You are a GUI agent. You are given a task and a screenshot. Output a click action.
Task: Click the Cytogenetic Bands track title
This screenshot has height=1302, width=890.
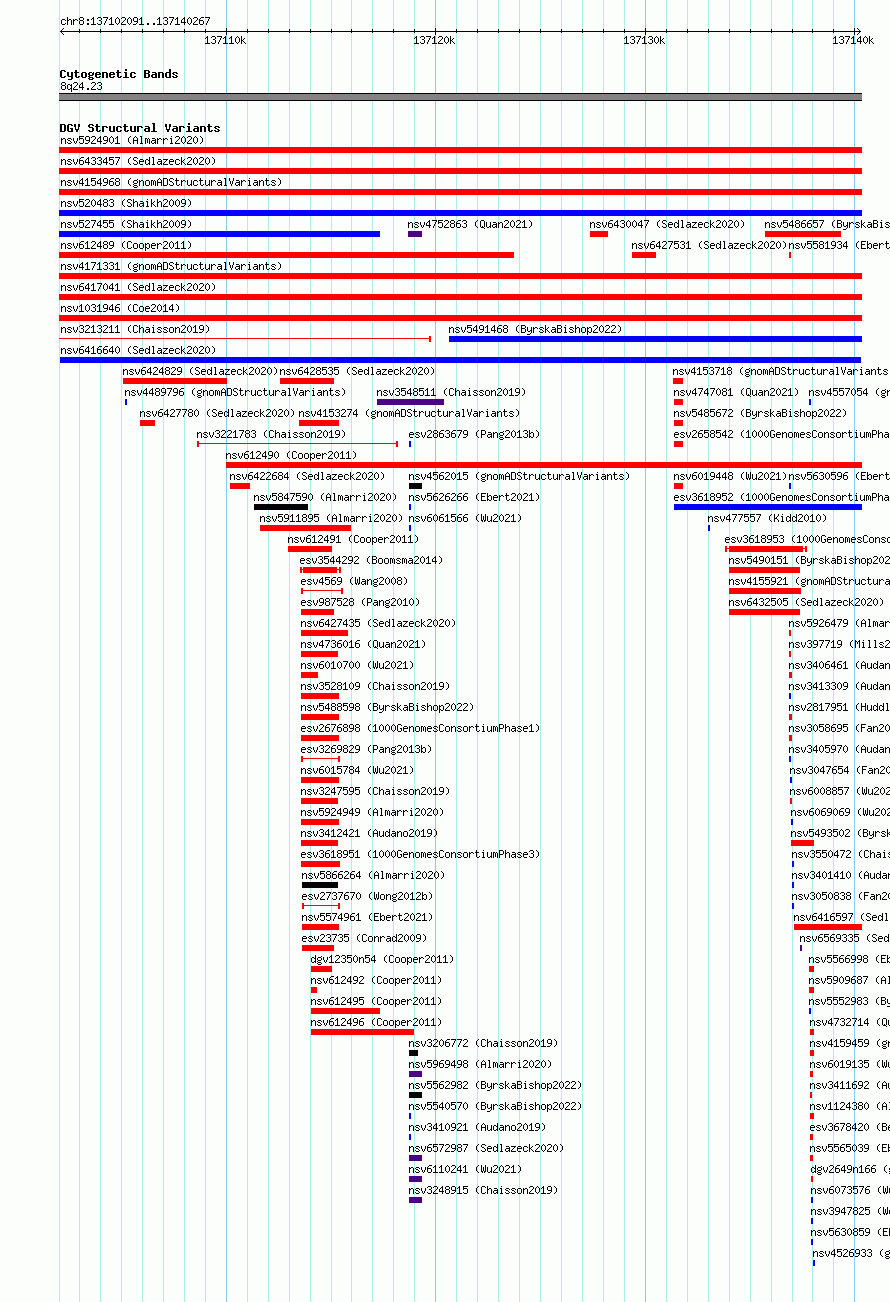tap(119, 74)
